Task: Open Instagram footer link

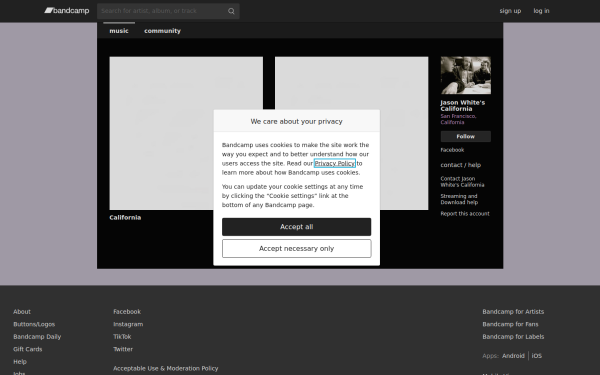Action: 128,324
